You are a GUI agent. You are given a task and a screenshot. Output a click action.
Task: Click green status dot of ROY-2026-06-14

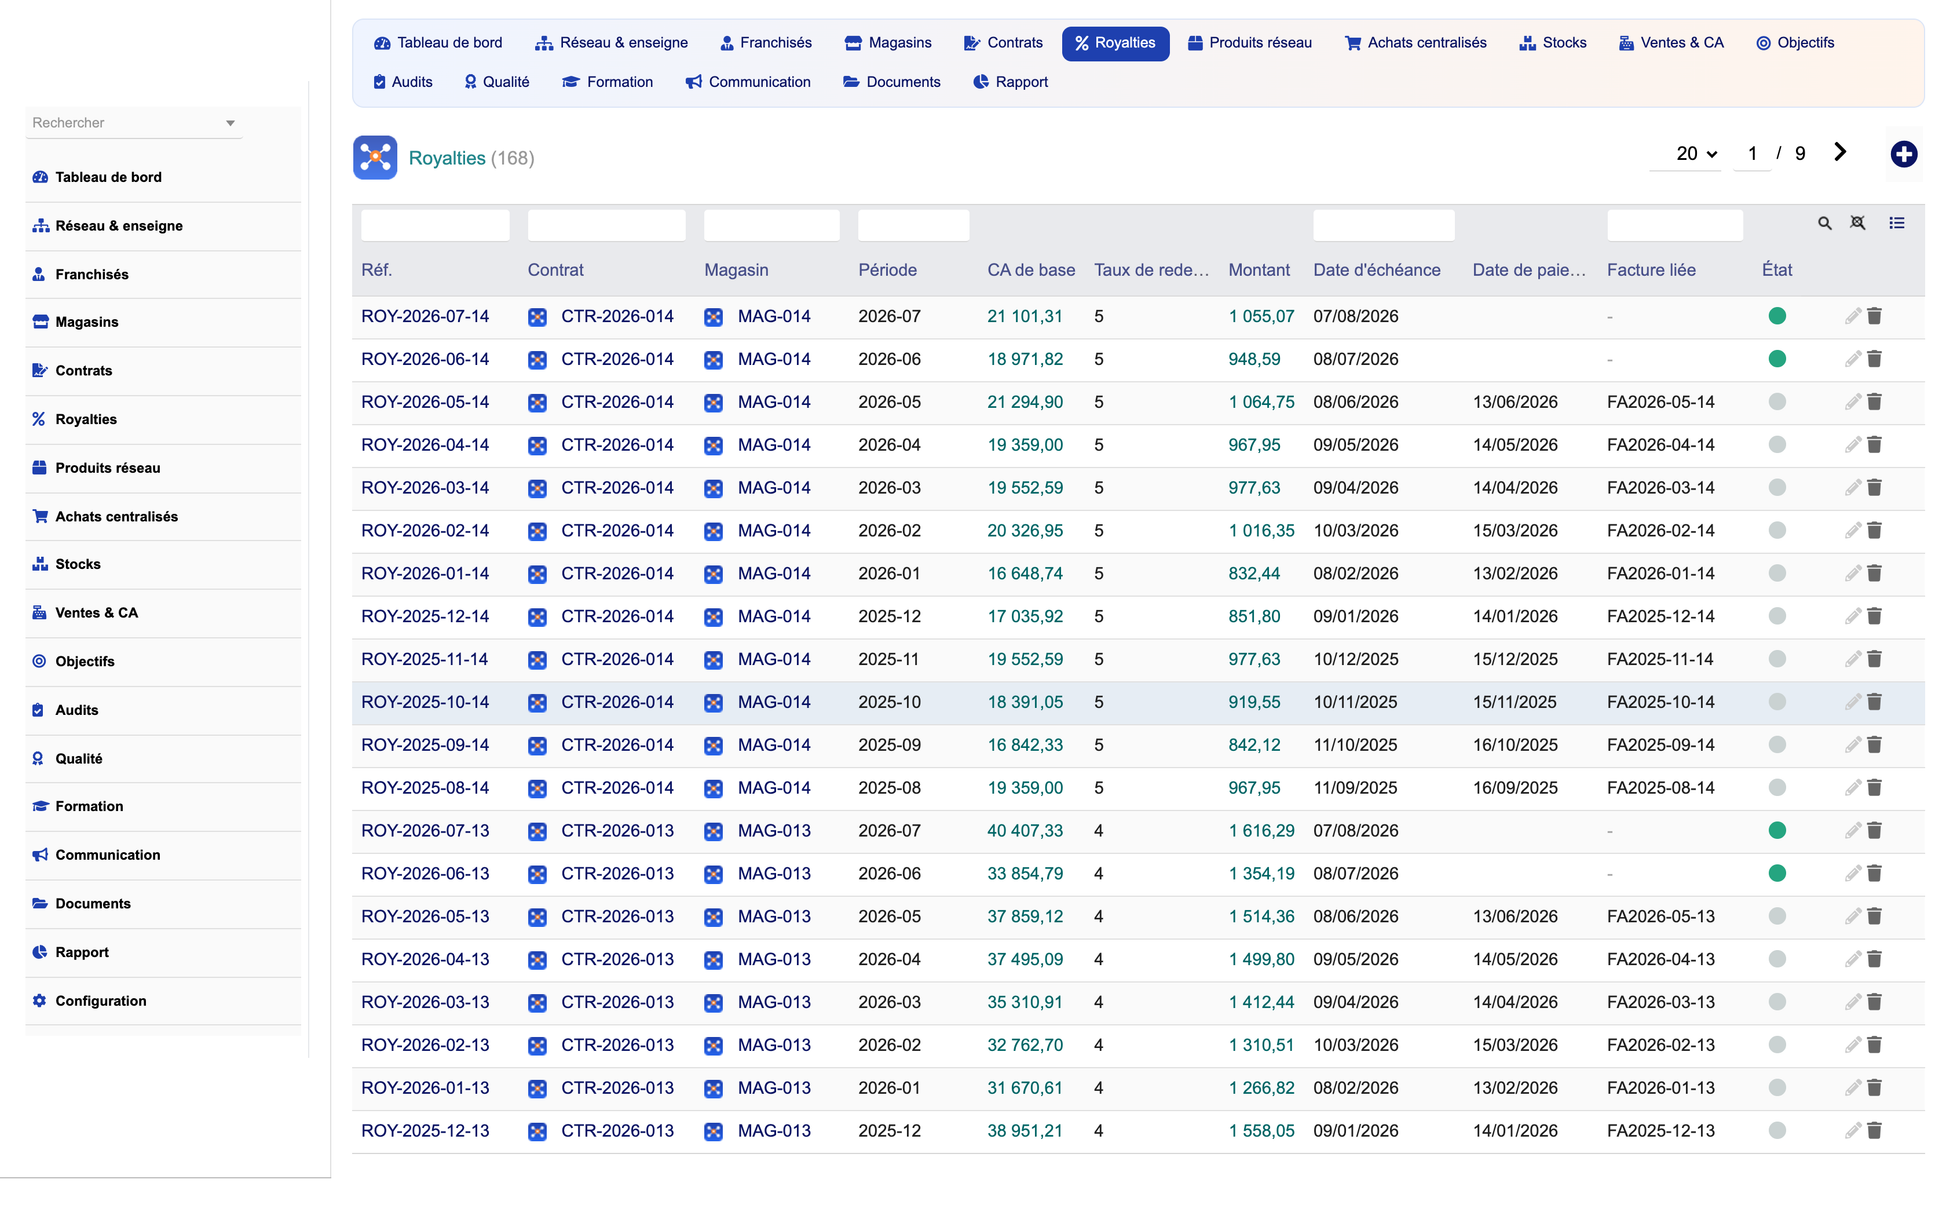pos(1776,359)
